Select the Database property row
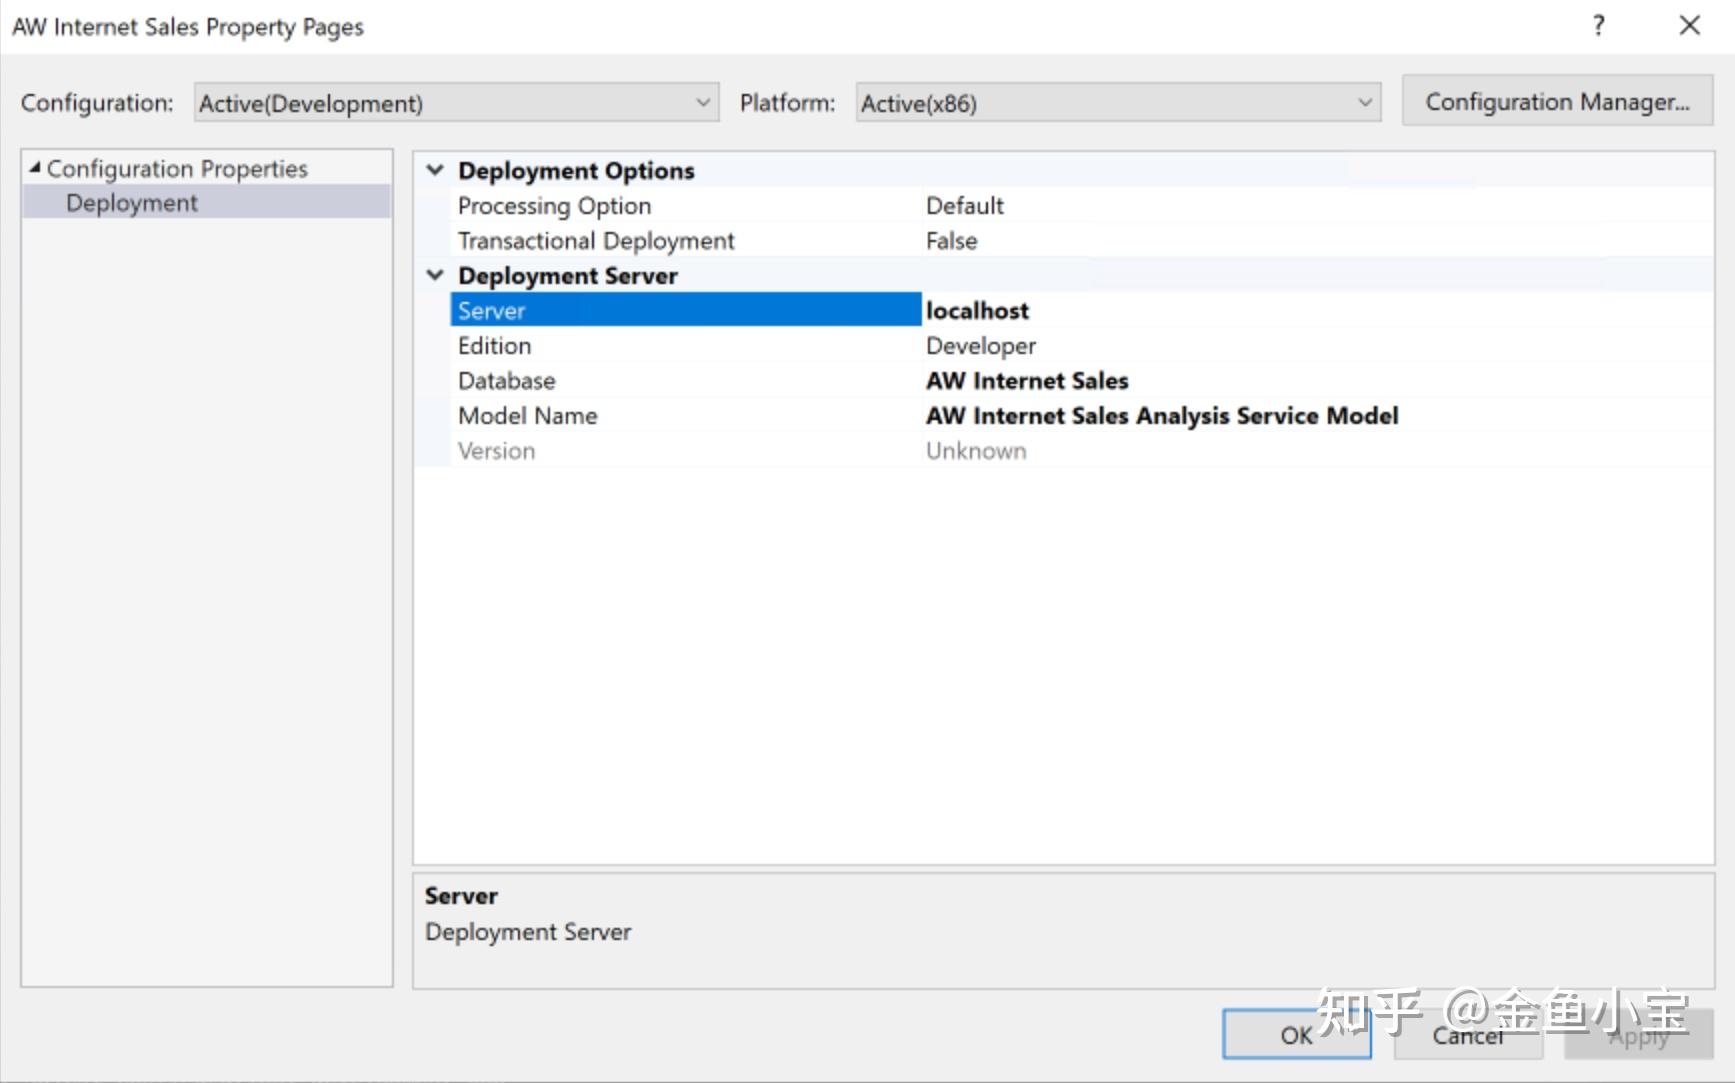 coord(506,380)
